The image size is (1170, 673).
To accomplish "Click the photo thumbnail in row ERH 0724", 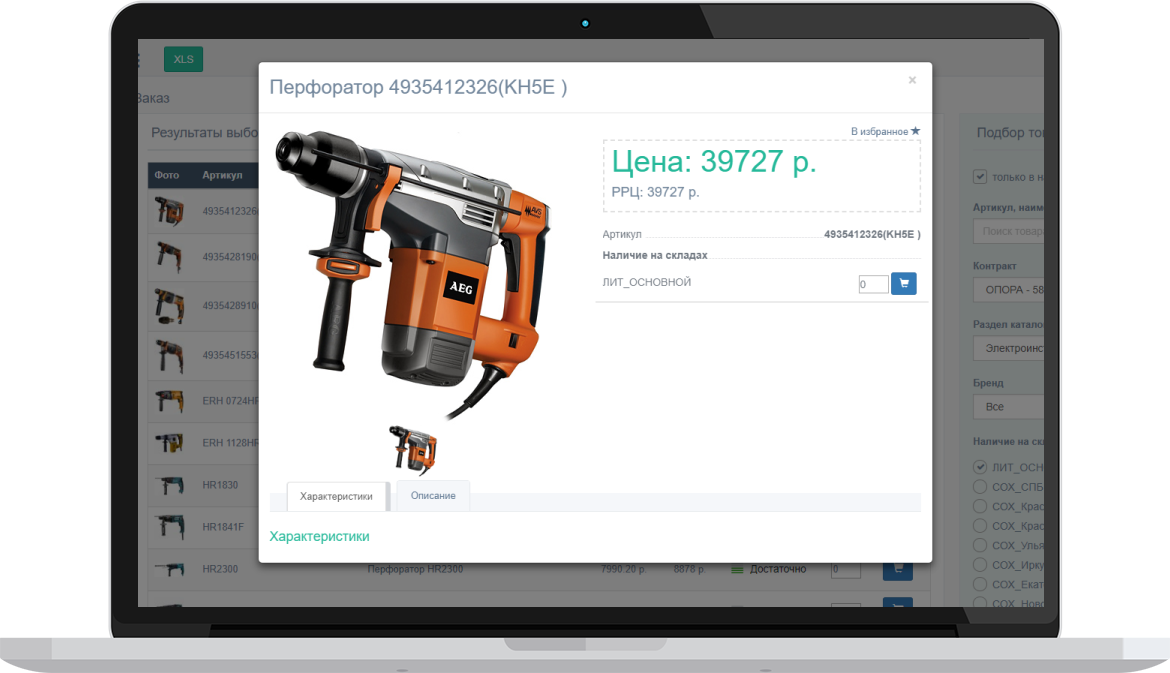I will tap(169, 401).
